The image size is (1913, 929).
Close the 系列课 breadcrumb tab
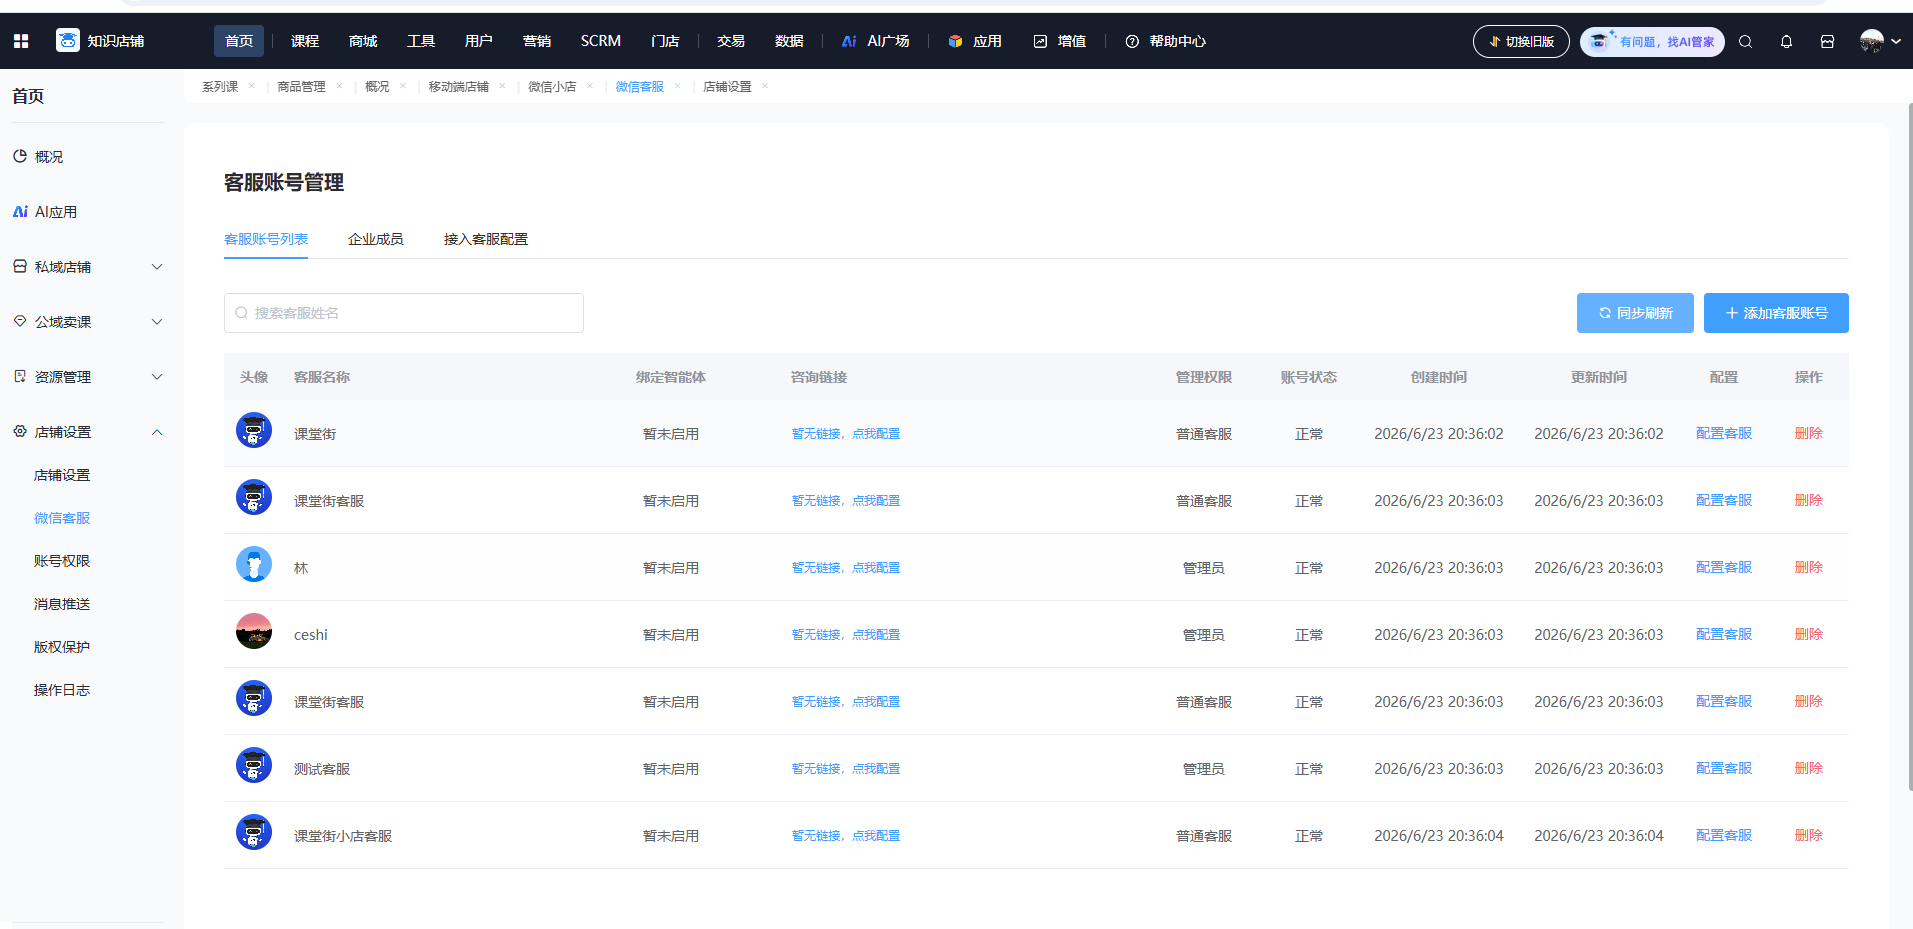(x=251, y=86)
